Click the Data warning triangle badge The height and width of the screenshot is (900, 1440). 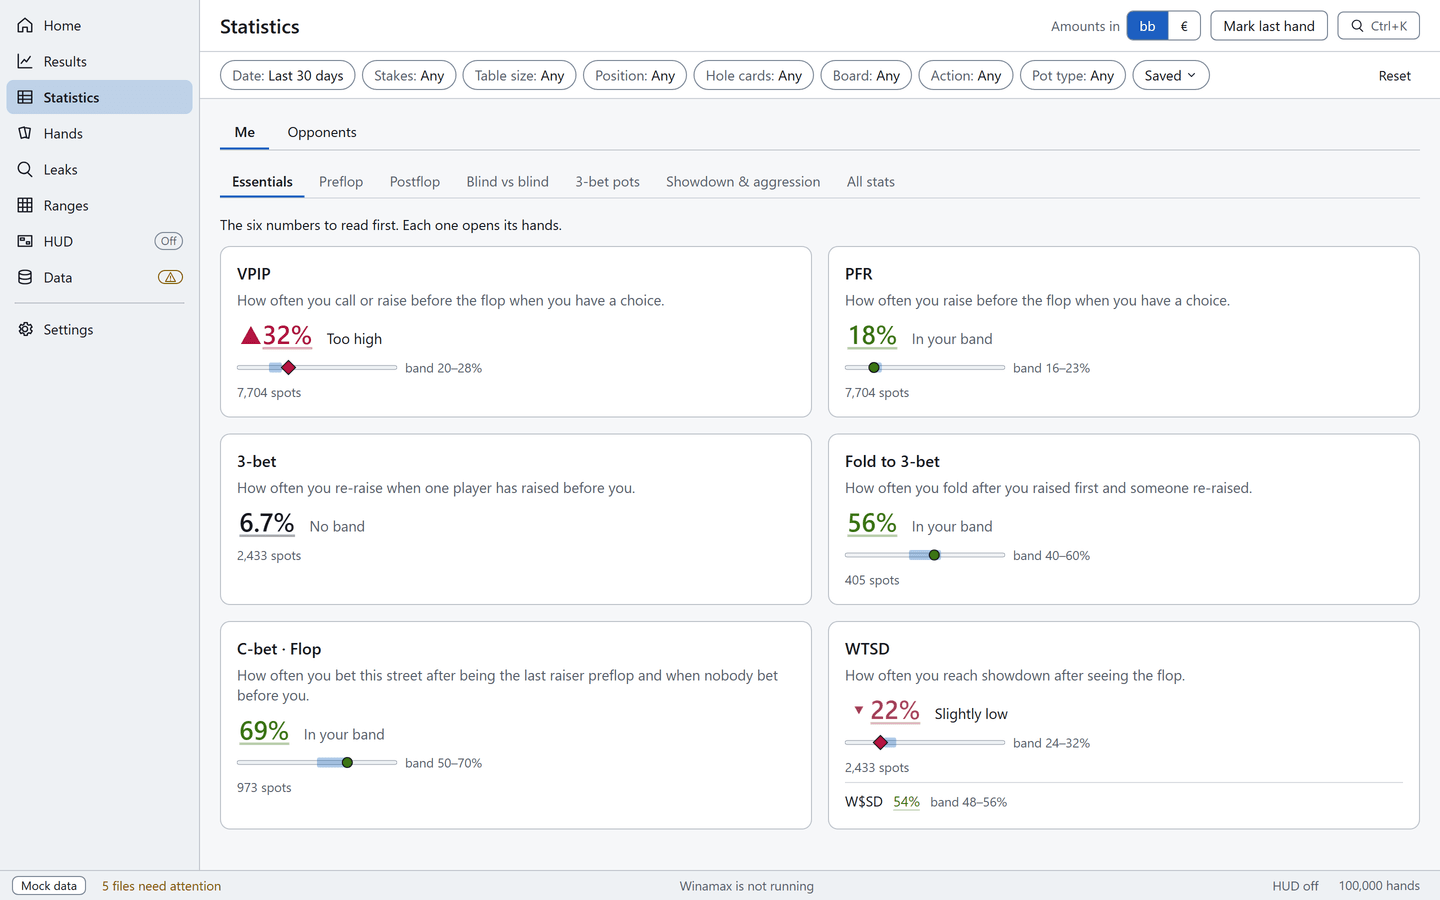pyautogui.click(x=170, y=277)
